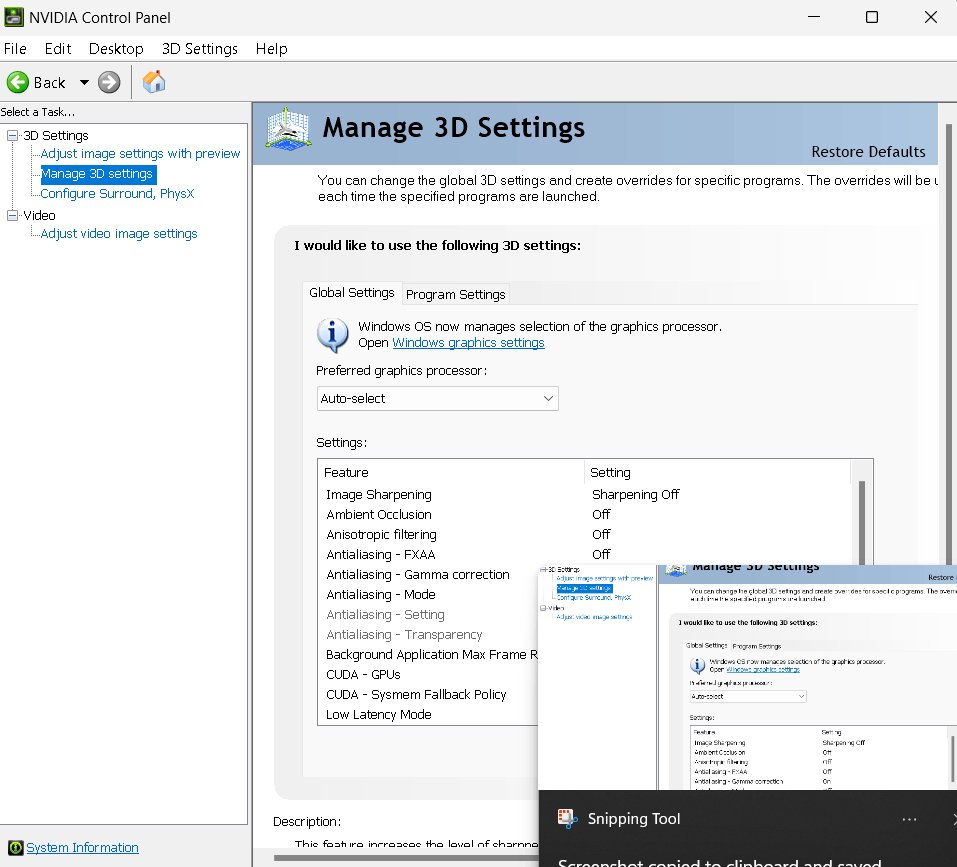Click the blue info icon
Viewport: 957px width, 867px height.
click(333, 335)
